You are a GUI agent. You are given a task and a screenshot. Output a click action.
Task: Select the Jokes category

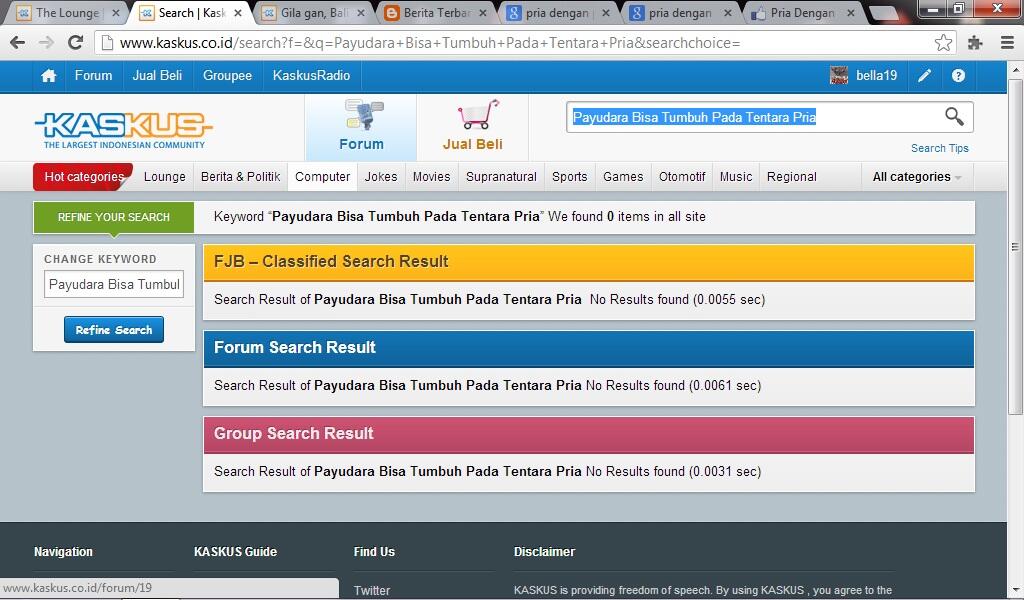(381, 177)
